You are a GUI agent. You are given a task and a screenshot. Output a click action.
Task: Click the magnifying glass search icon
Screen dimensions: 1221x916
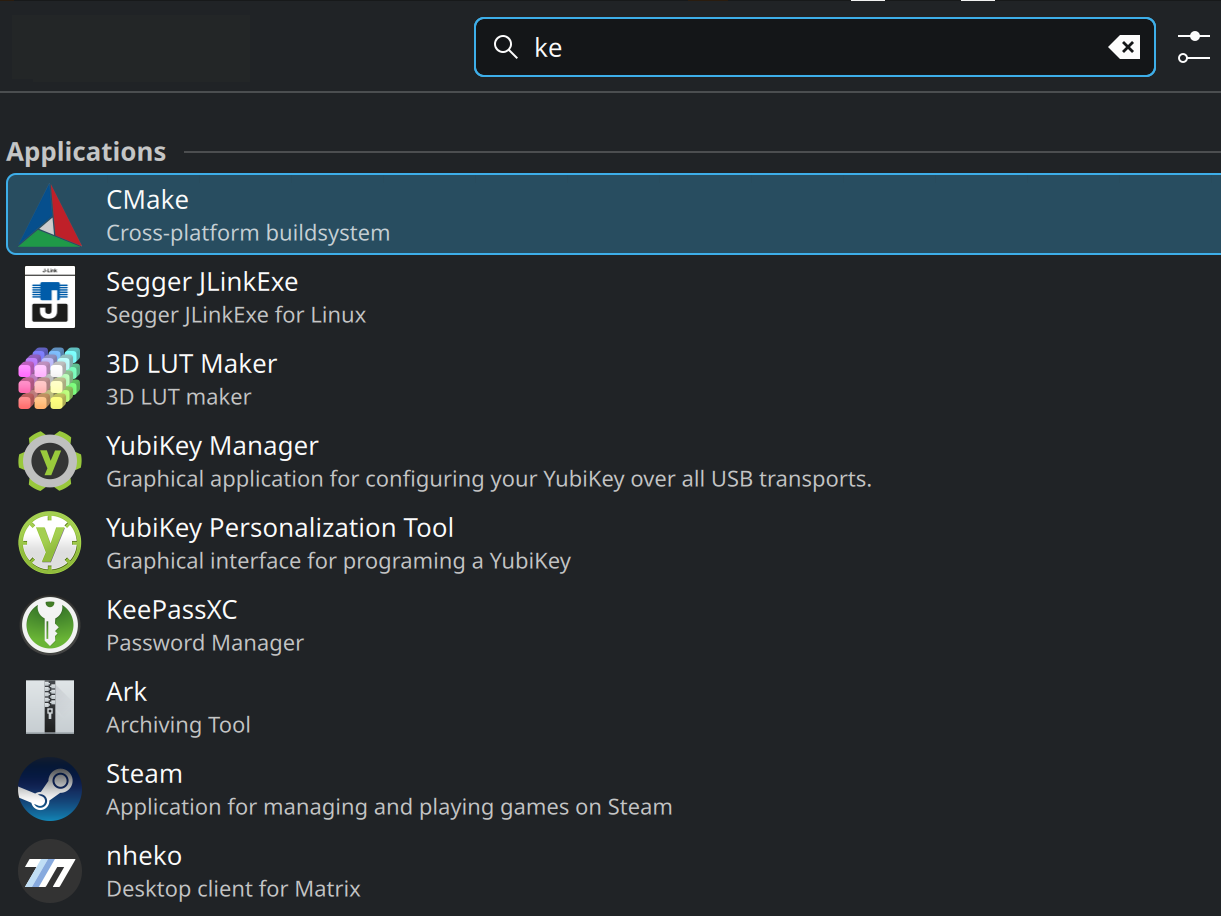(506, 47)
